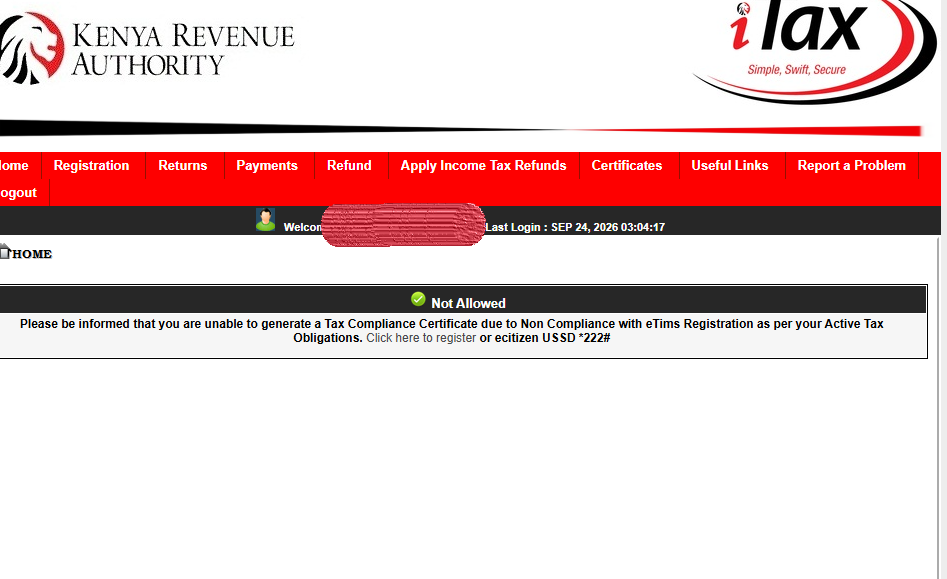Viewport: 947px width, 579px height.
Task: Open the Refund menu
Action: 349,165
